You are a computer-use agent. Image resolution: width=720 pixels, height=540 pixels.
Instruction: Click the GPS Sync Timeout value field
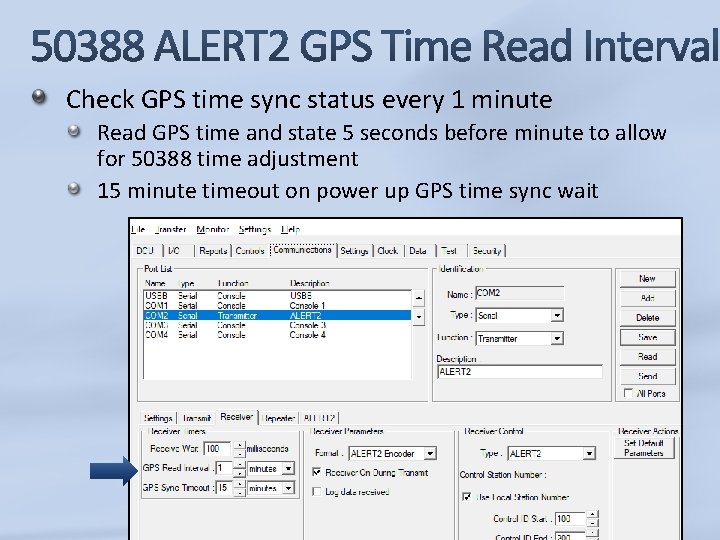click(x=224, y=488)
